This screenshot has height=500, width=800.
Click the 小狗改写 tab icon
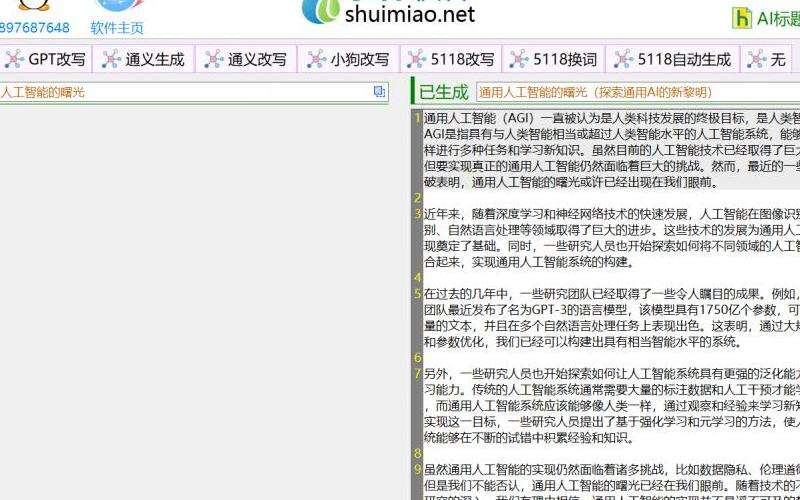click(x=316, y=59)
